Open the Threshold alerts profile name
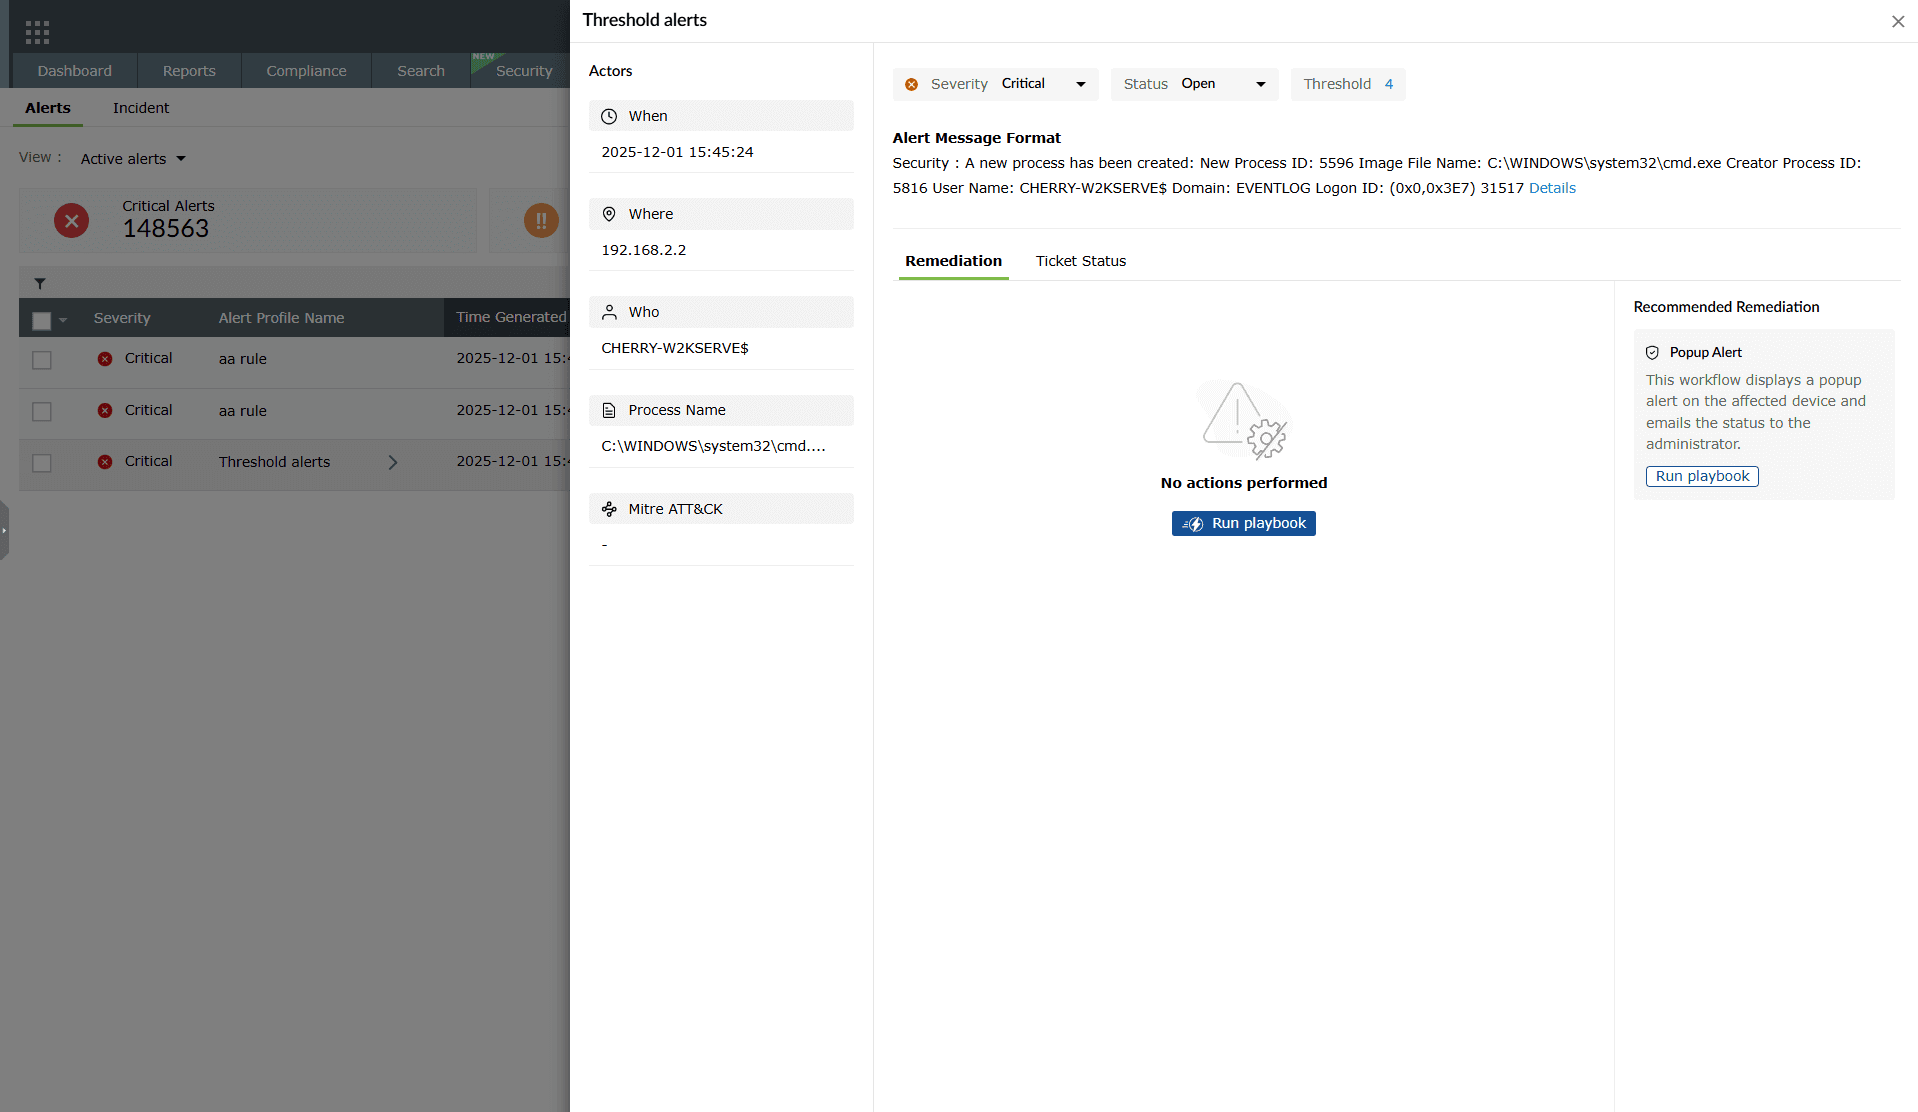Viewport: 1918px width, 1112px height. pos(274,462)
